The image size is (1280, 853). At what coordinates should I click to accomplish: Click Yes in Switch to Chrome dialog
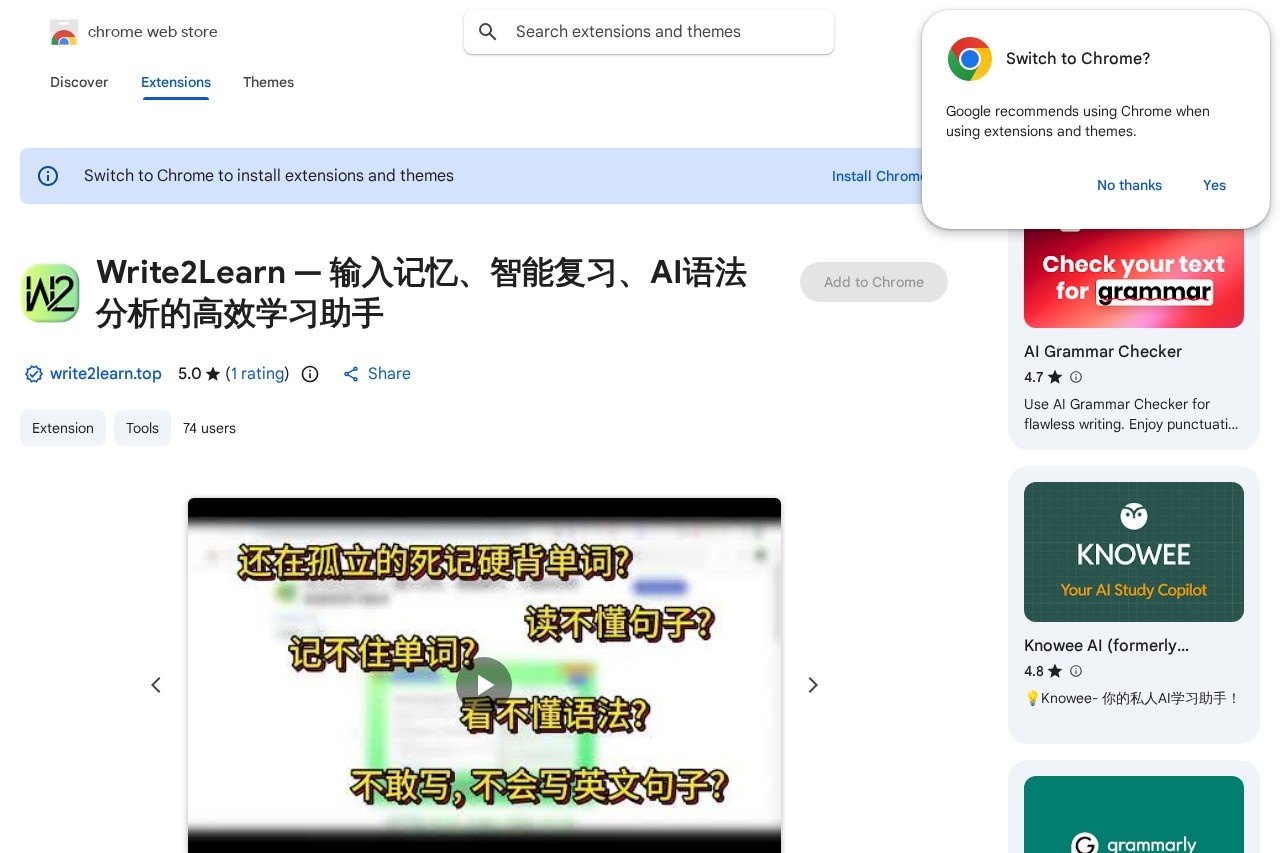[x=1214, y=185]
